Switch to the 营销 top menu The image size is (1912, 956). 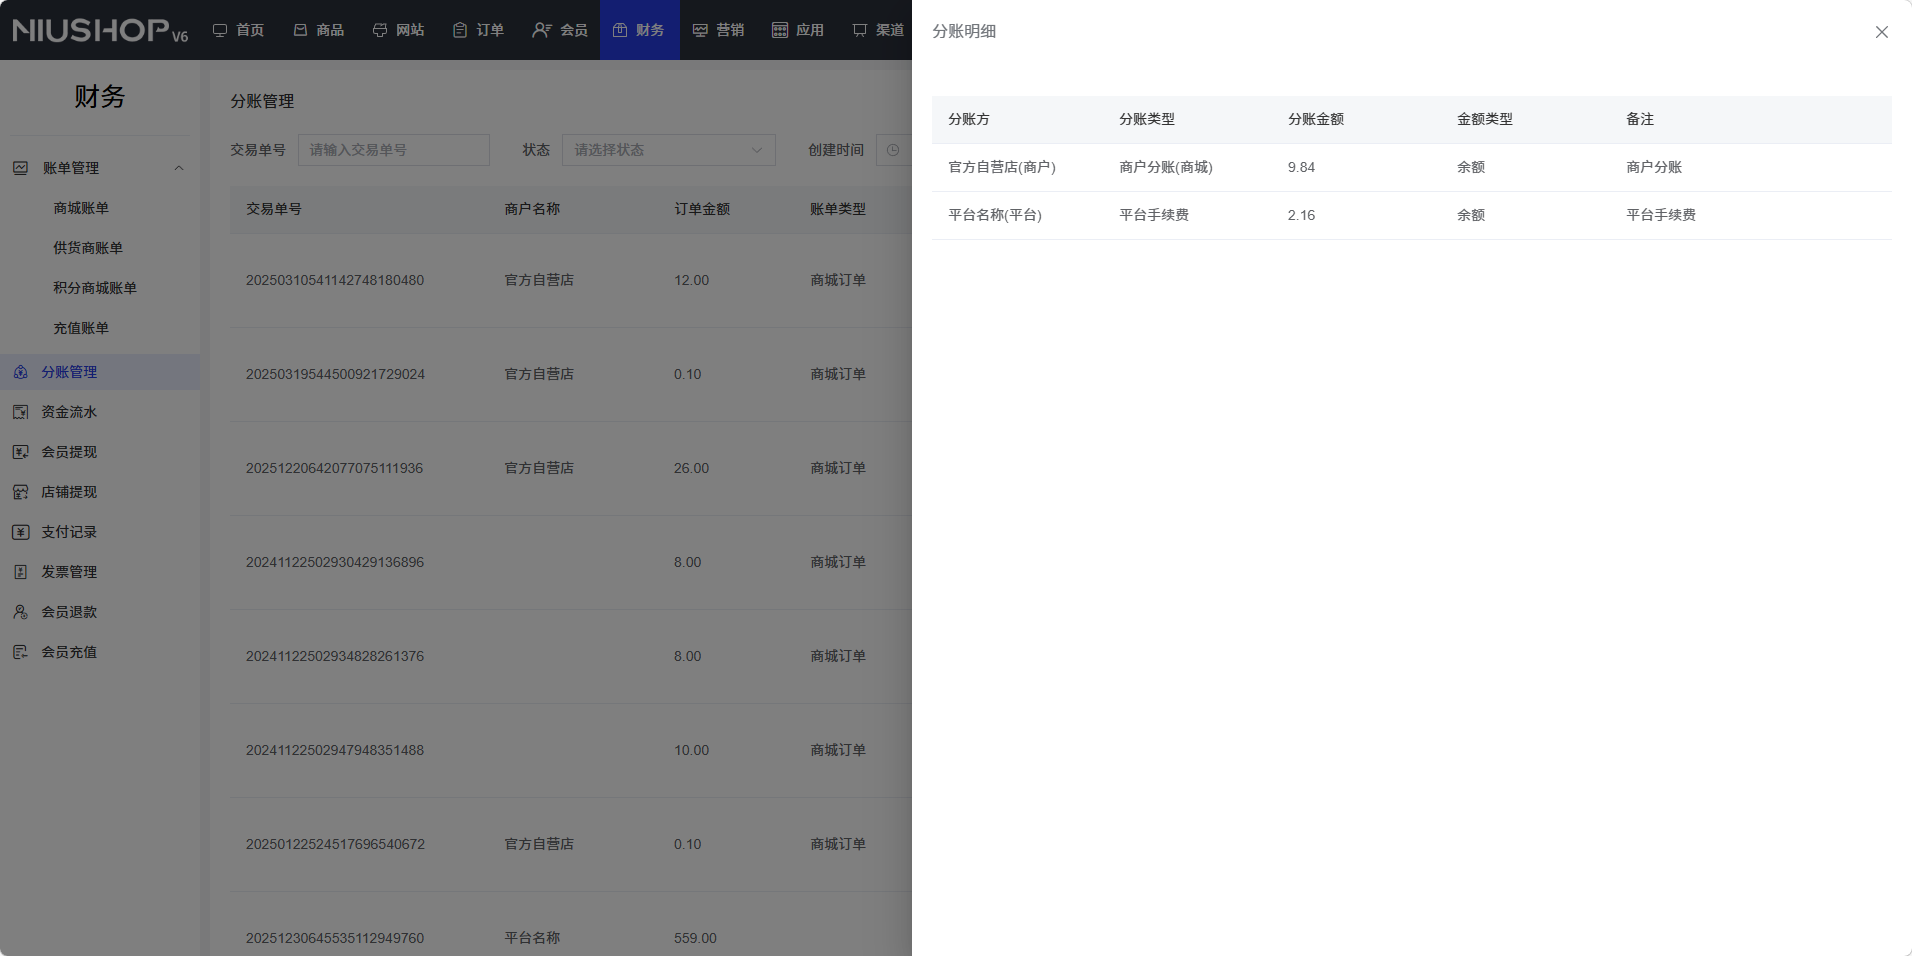tap(719, 30)
